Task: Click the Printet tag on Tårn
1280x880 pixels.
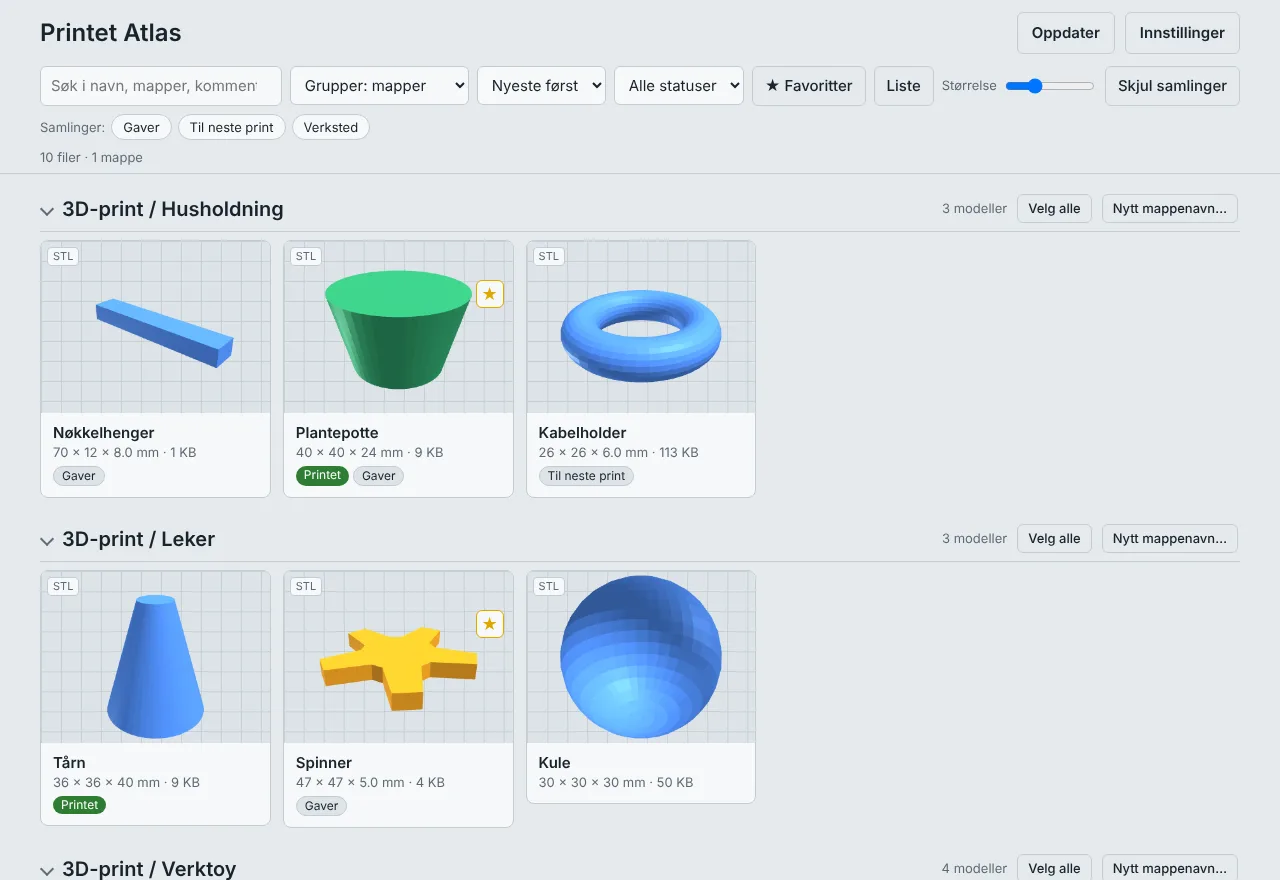Action: point(80,805)
